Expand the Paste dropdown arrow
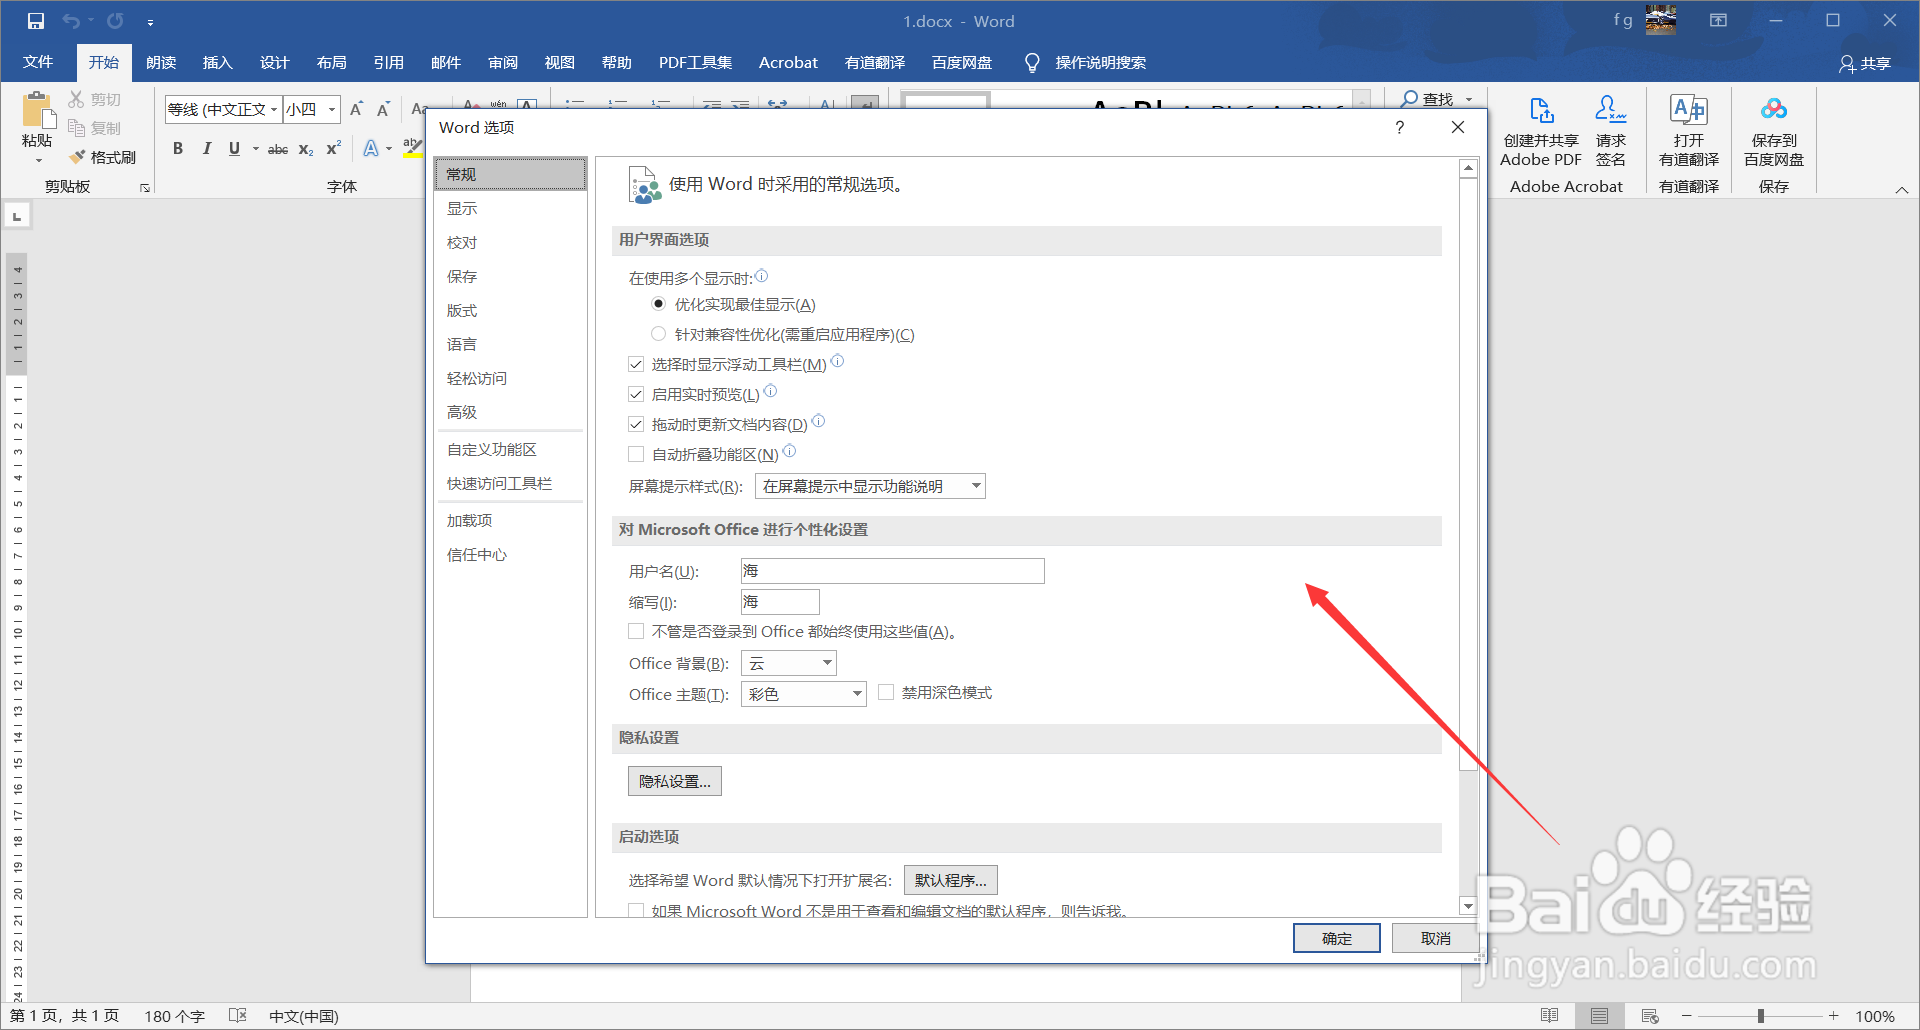The width and height of the screenshot is (1920, 1030). [x=38, y=160]
